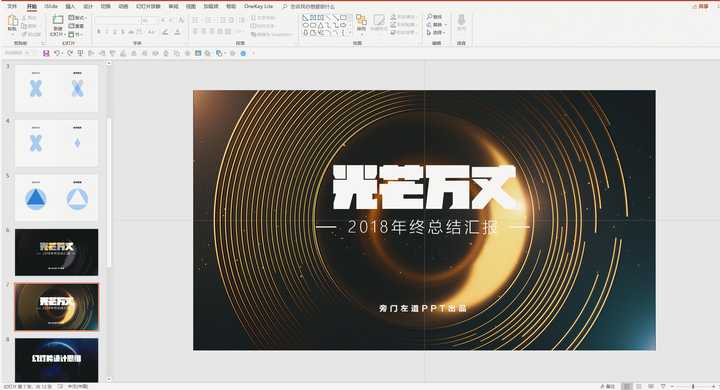Image resolution: width=720 pixels, height=390 pixels.
Task: Click the Dictate microphone icon
Action: [461, 22]
